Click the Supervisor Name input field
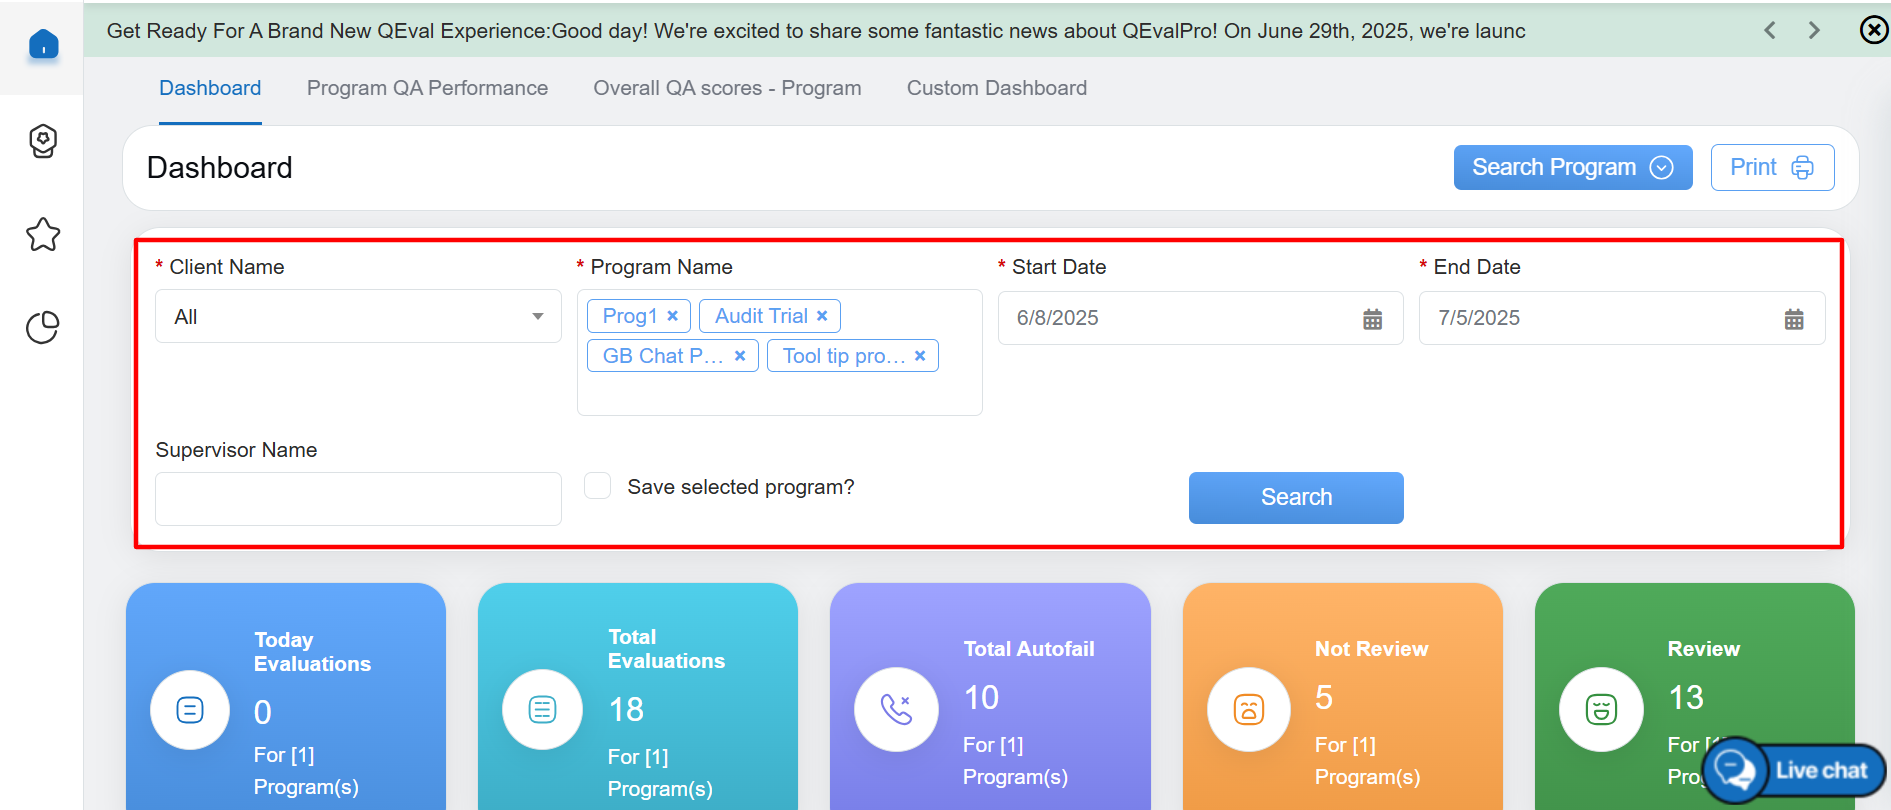The height and width of the screenshot is (810, 1891). coord(358,499)
